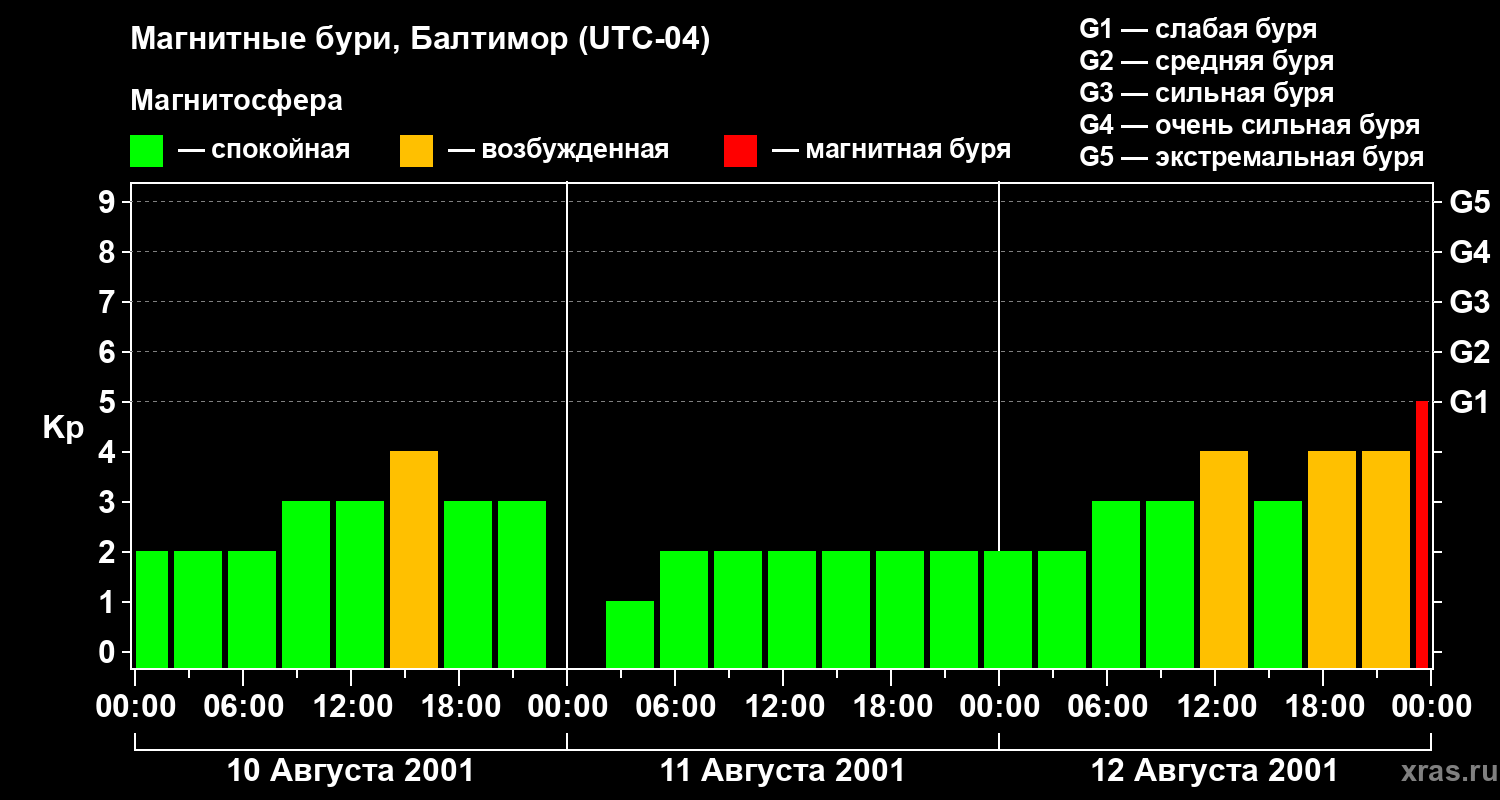Click the right-axis 'G4' label

click(x=1469, y=252)
